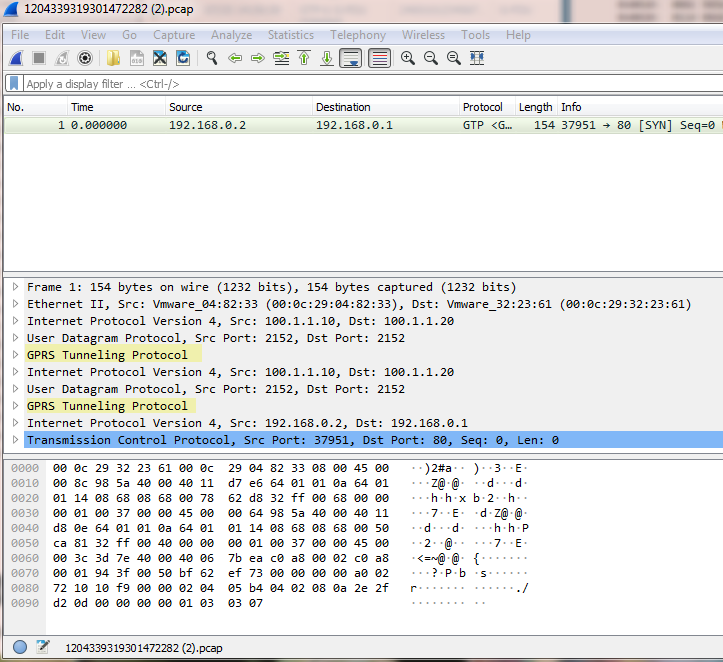Click the Resize columns to fit icon
723x662 pixels.
coord(477,59)
